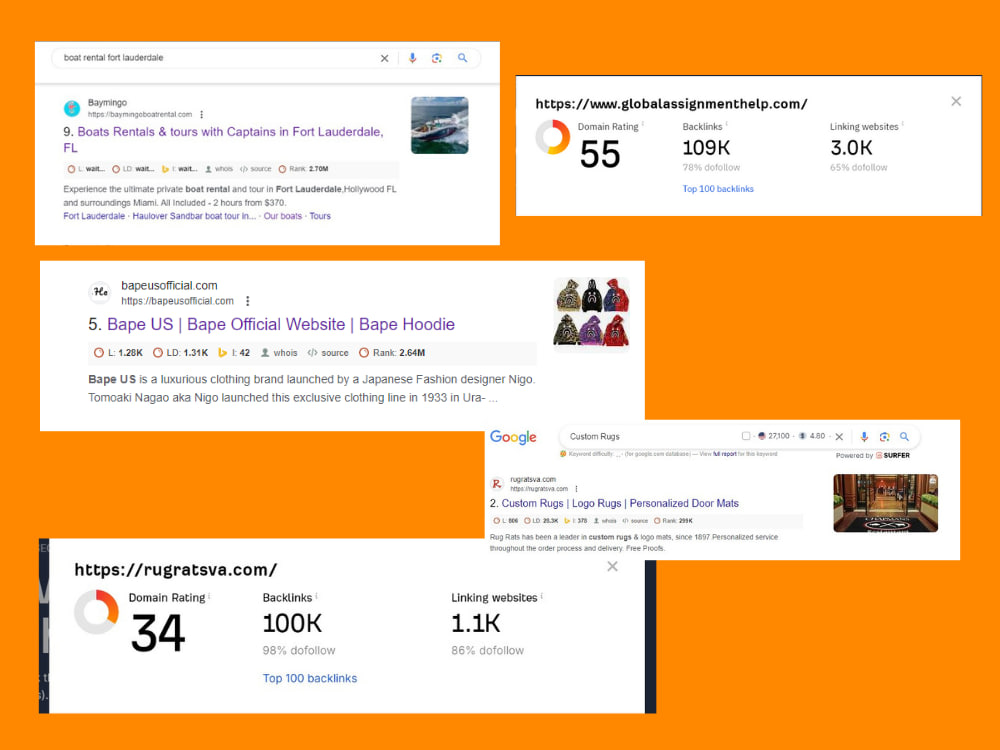Screen dimensions: 1000x750
Task: Click info icon beside Backlinks for rugratsva.com
Action: click(x=316, y=596)
